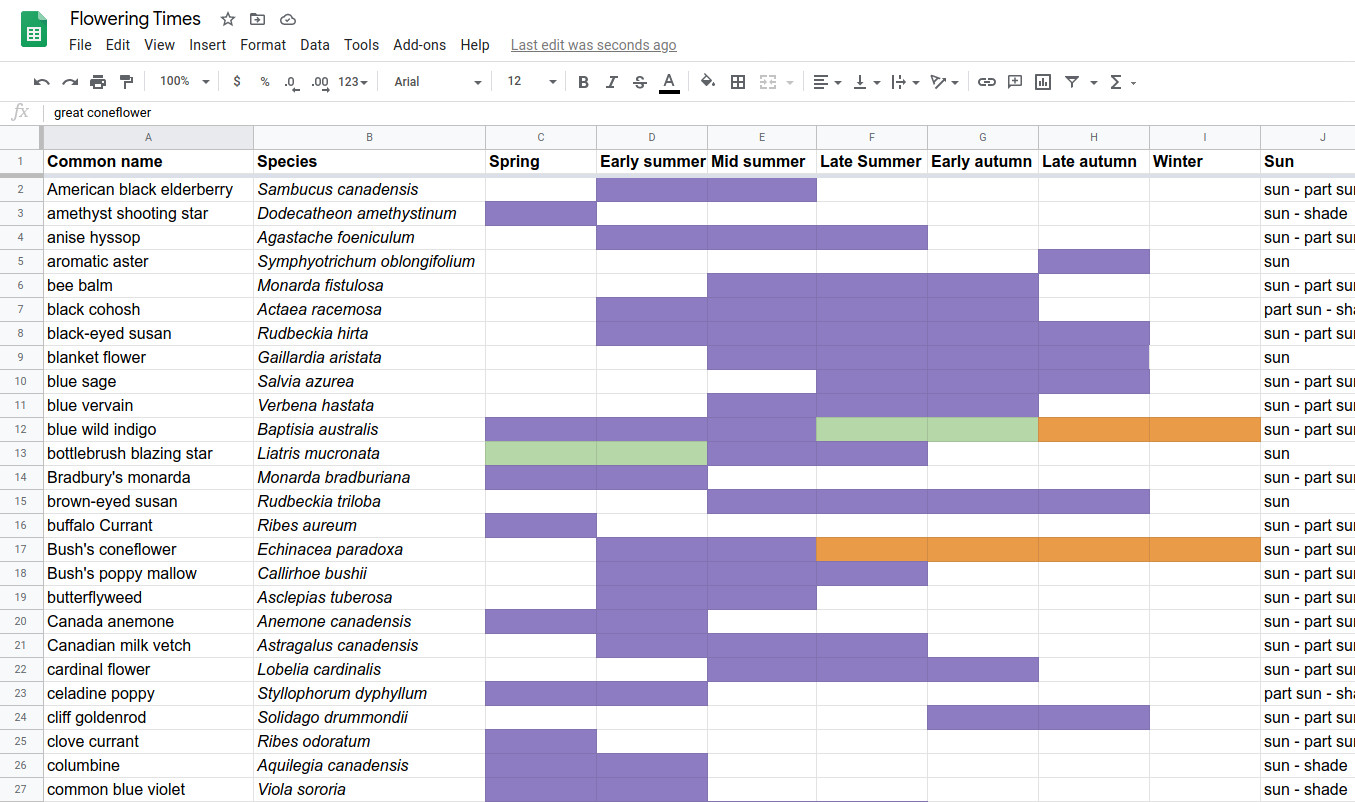1355x802 pixels.
Task: Click the undo arrow icon
Action: [41, 82]
